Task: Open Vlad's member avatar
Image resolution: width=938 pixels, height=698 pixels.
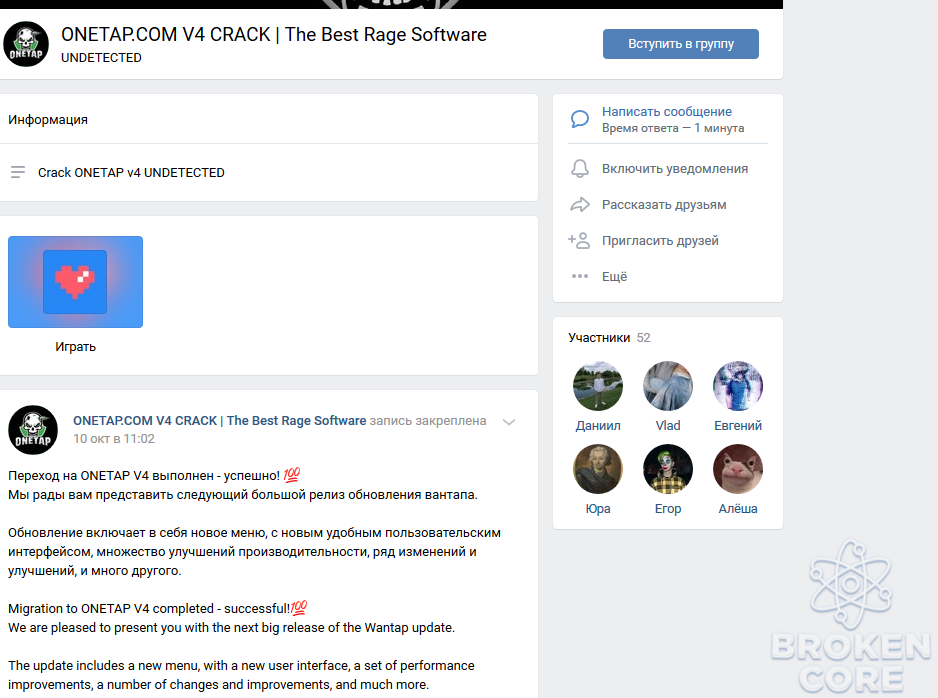Action: [668, 386]
